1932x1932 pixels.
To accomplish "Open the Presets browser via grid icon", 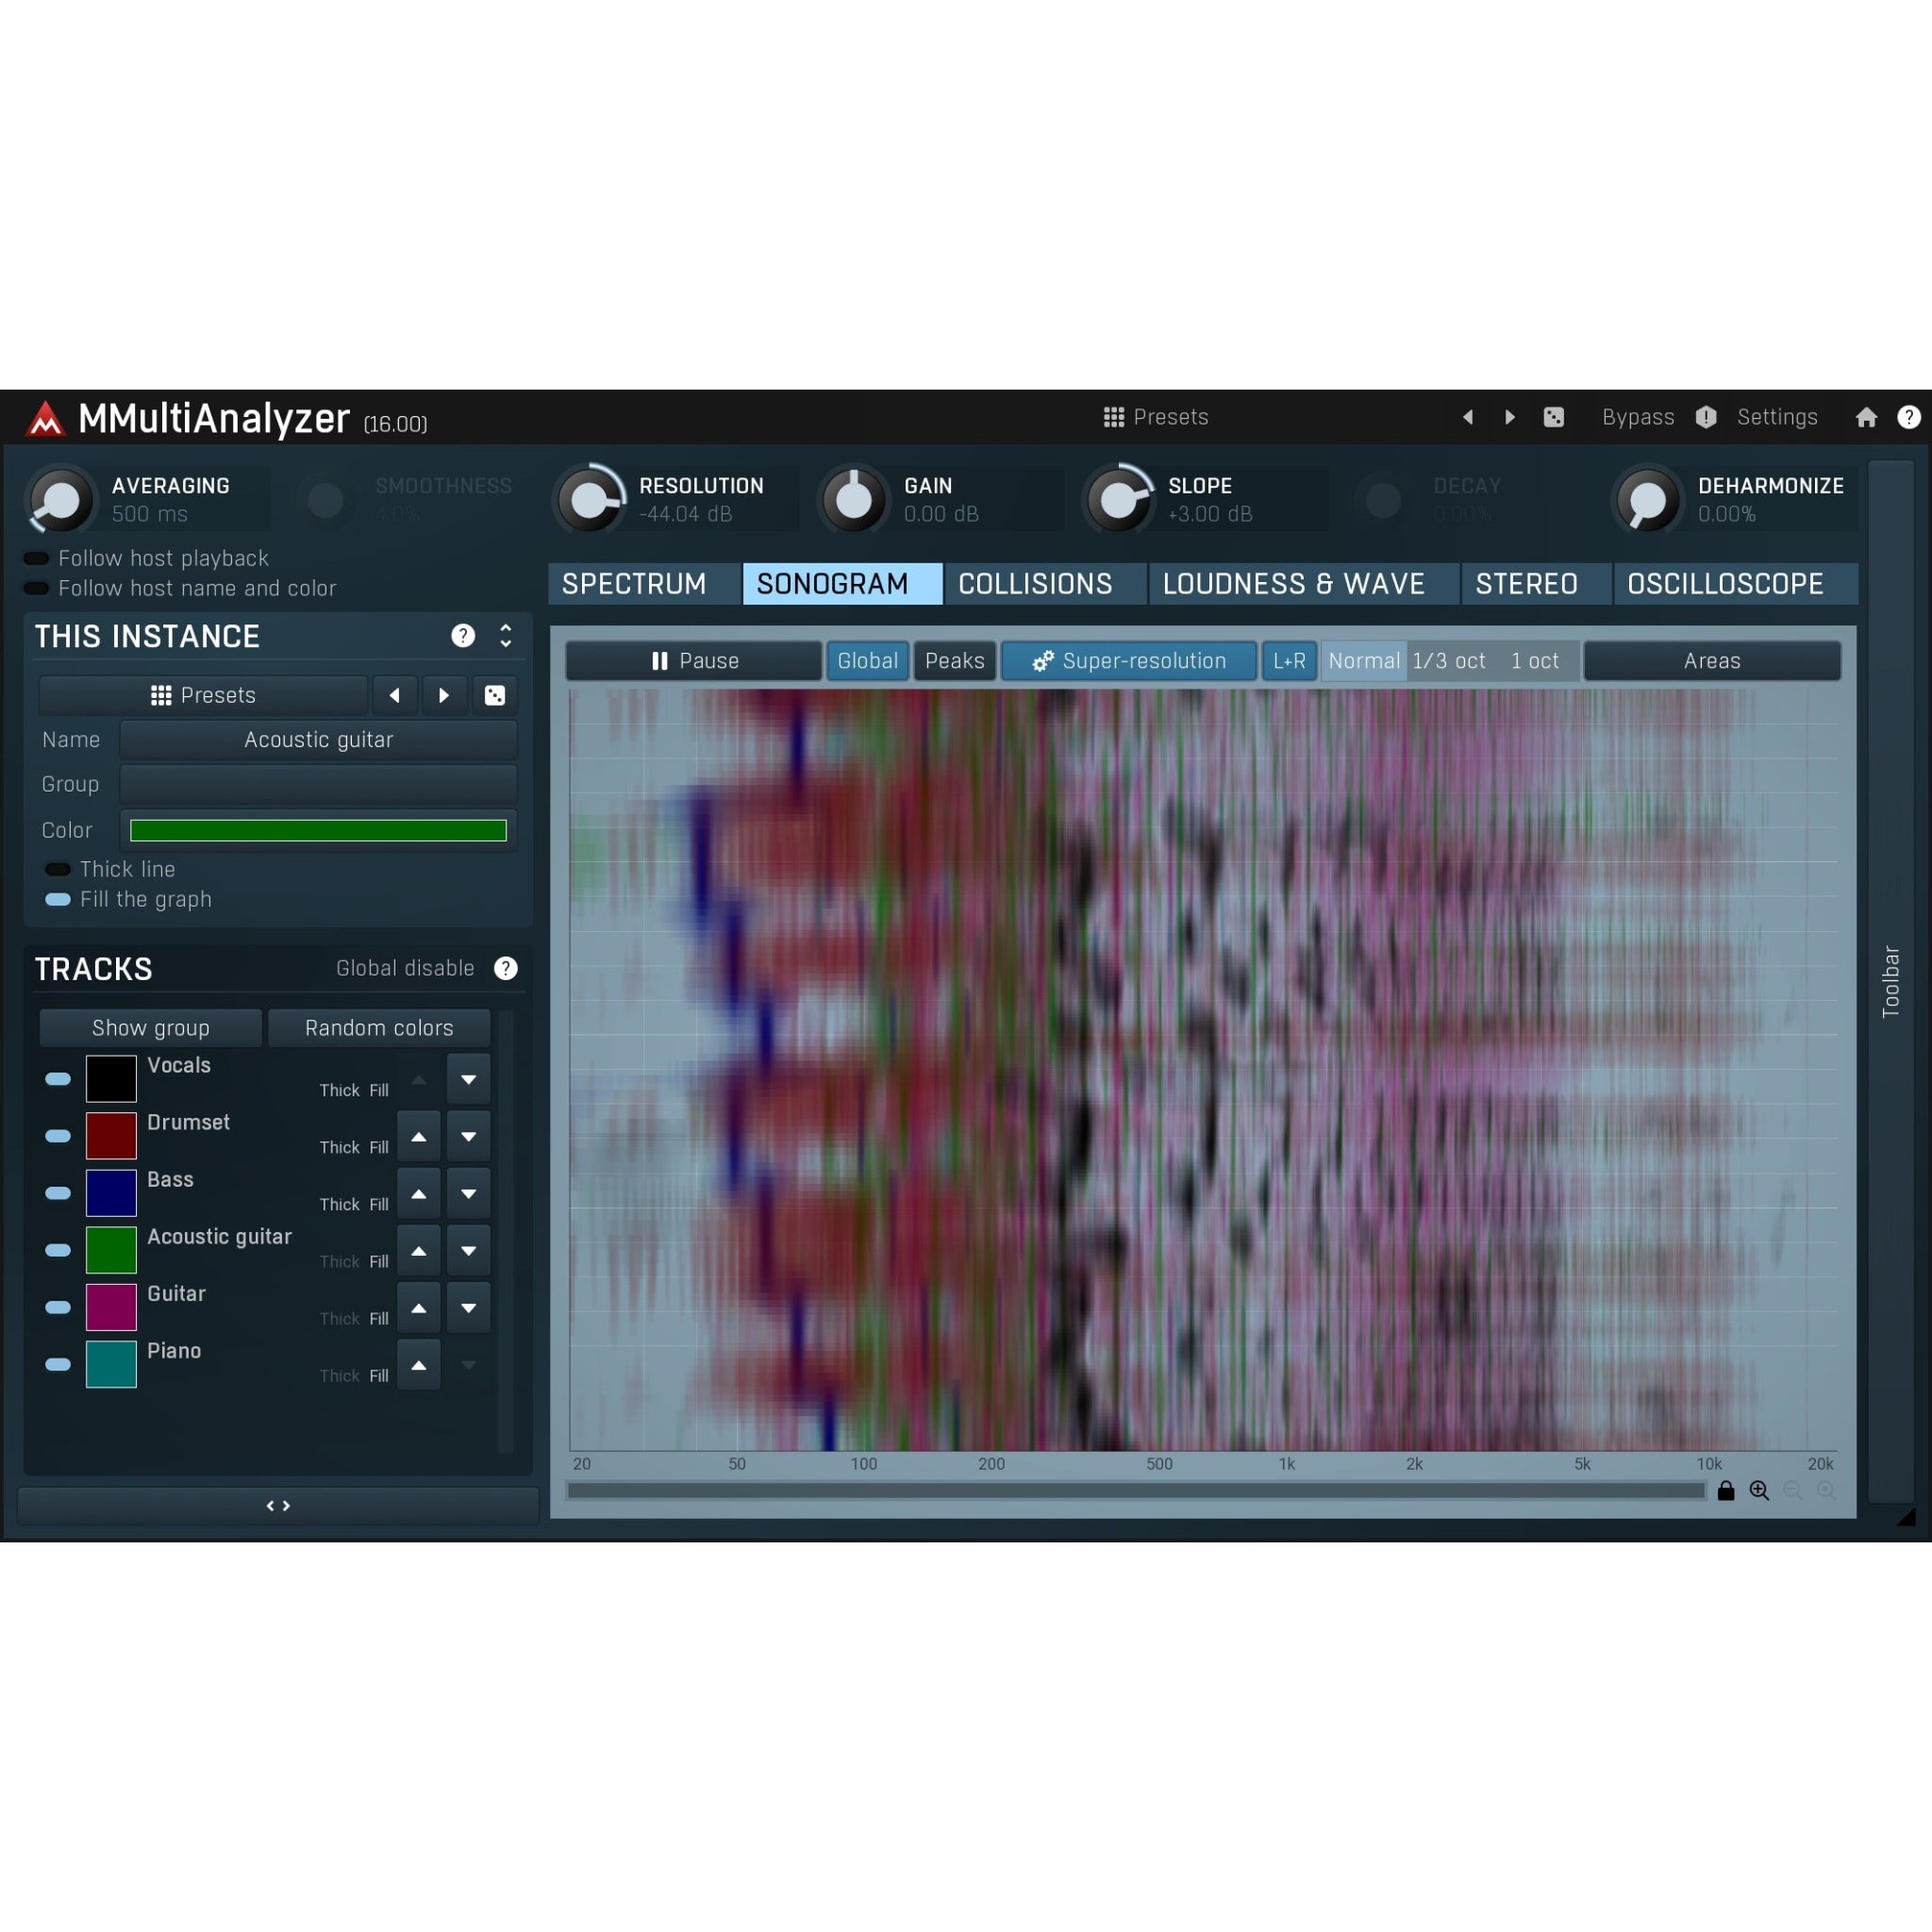I will pyautogui.click(x=1113, y=417).
